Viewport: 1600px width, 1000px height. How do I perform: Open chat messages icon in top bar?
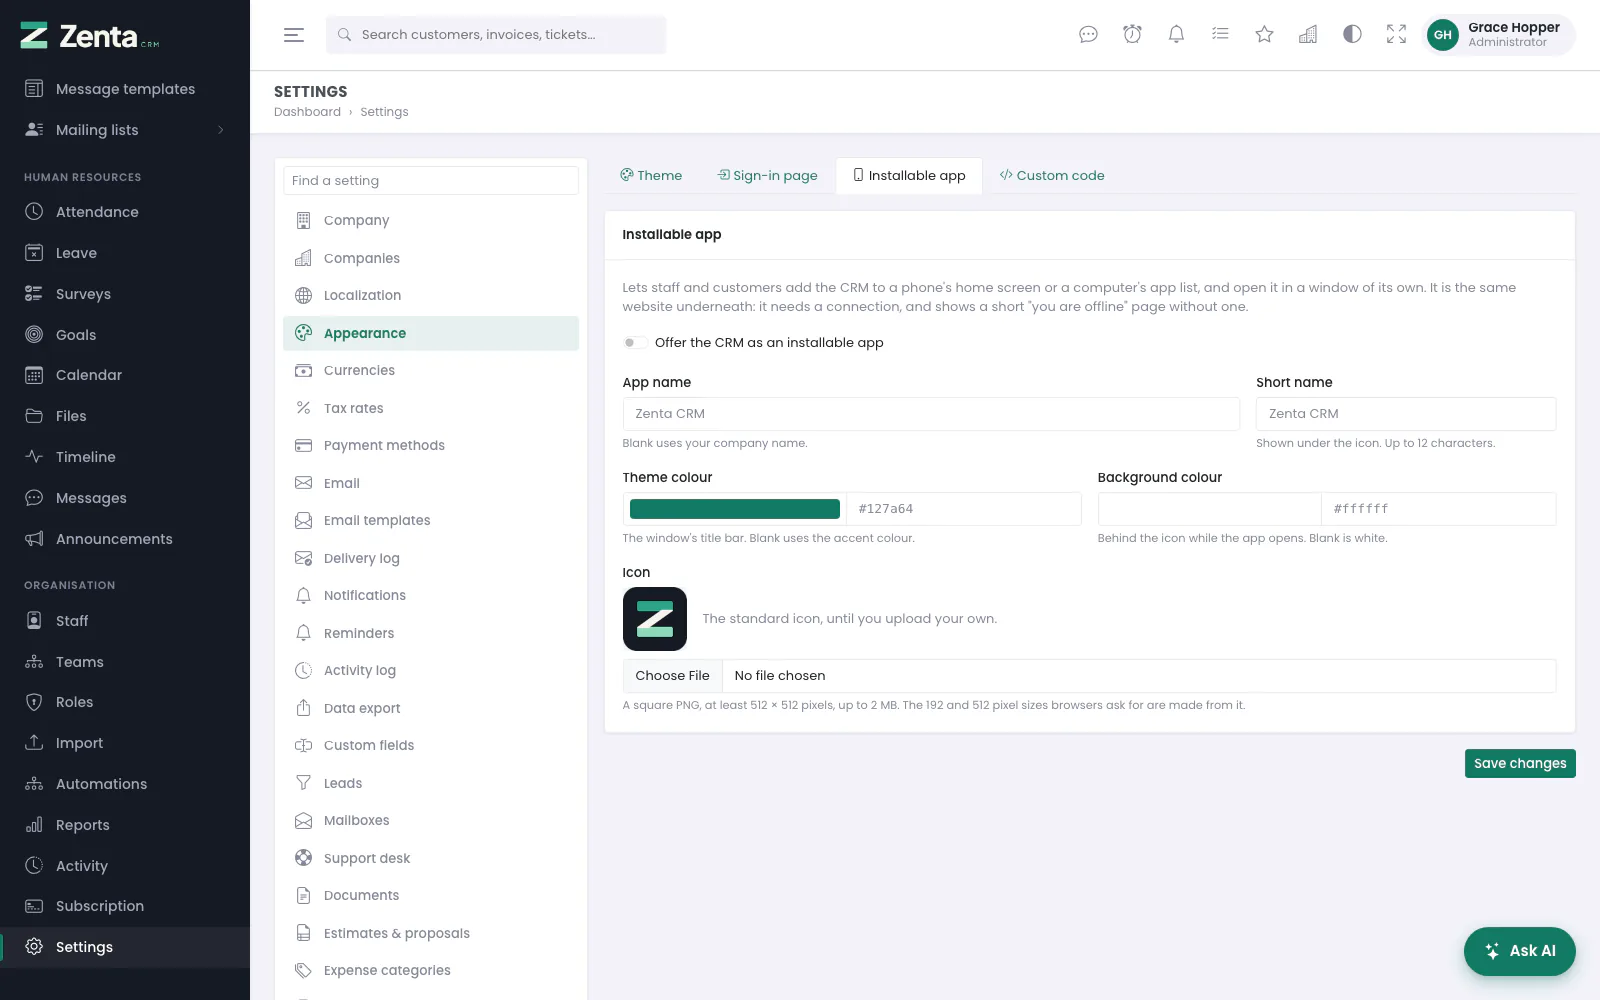click(1088, 35)
